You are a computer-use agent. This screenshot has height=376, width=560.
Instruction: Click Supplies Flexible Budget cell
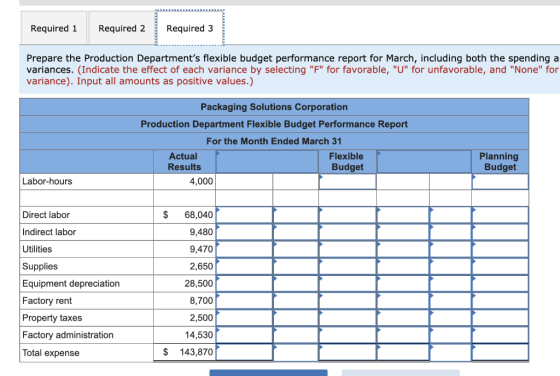pyautogui.click(x=347, y=266)
